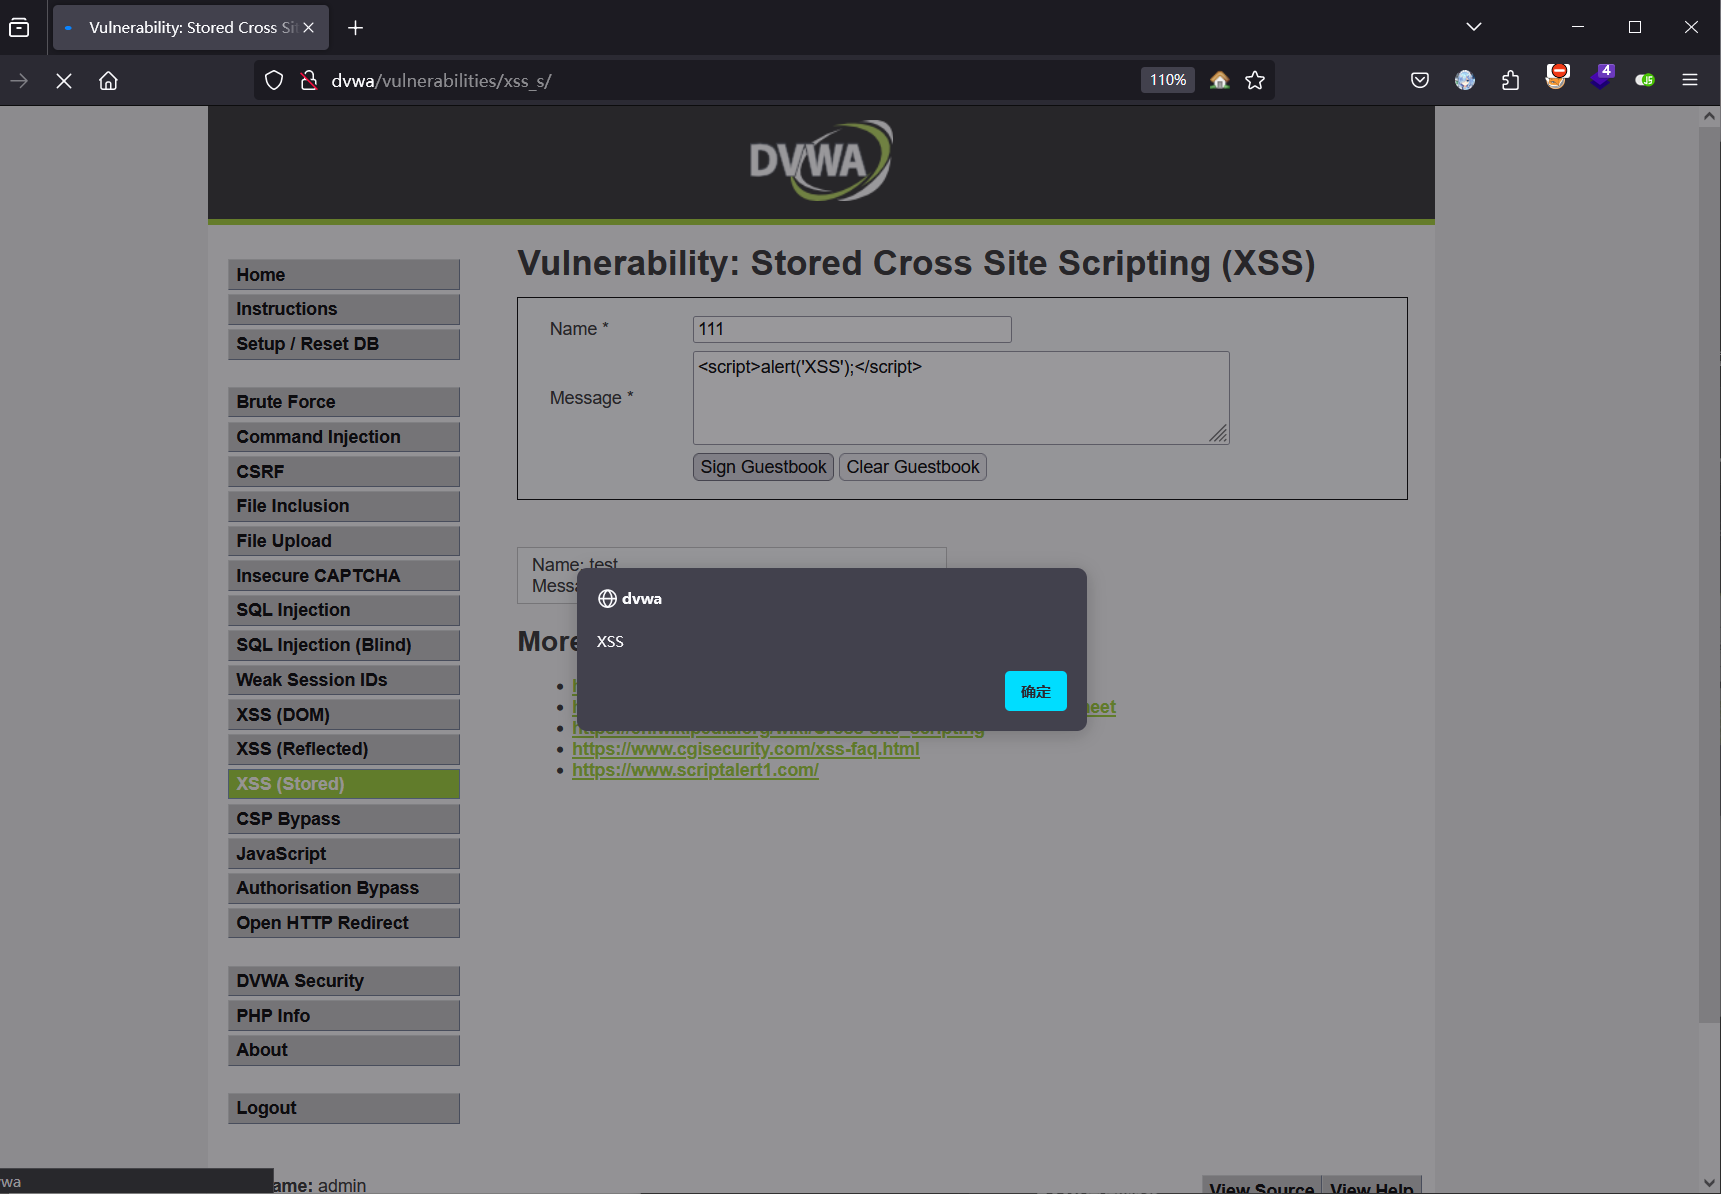Grab the Message textarea resize handle

(1218, 433)
